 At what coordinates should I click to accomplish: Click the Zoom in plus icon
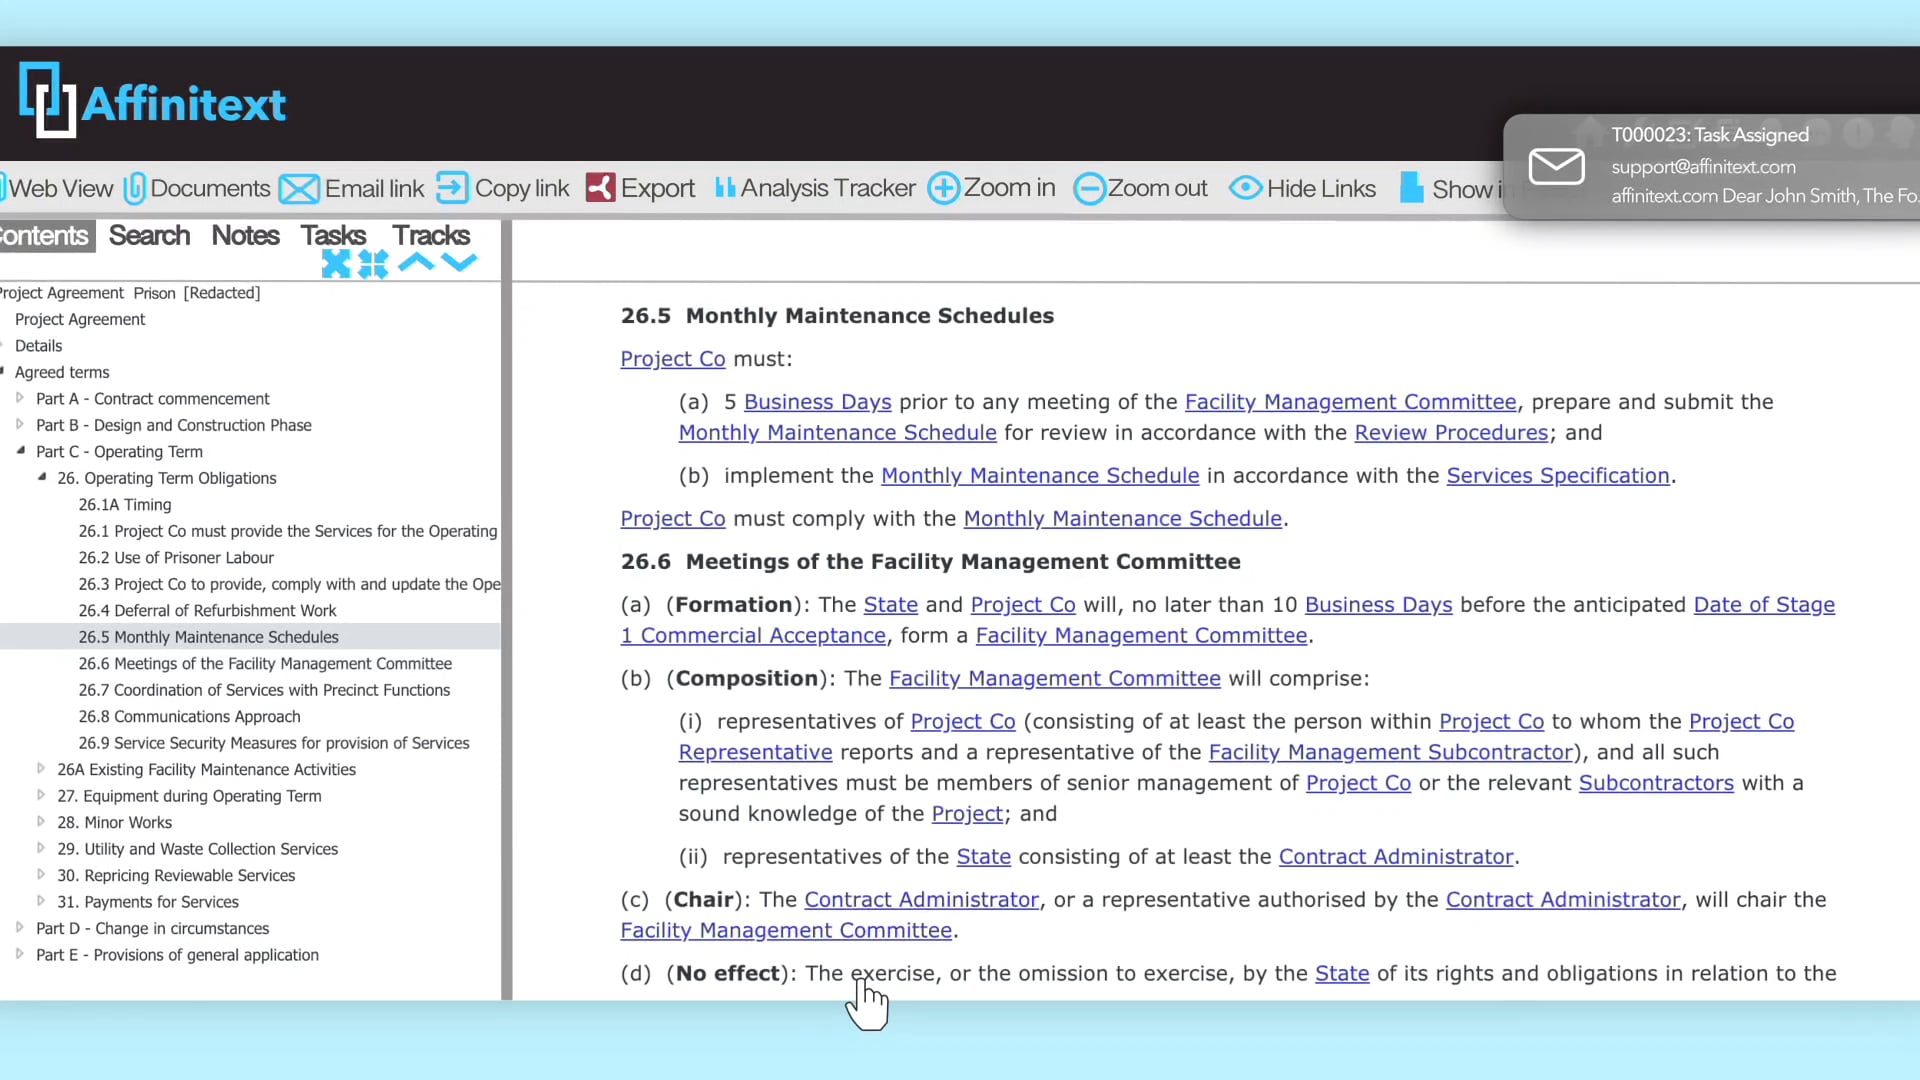943,188
